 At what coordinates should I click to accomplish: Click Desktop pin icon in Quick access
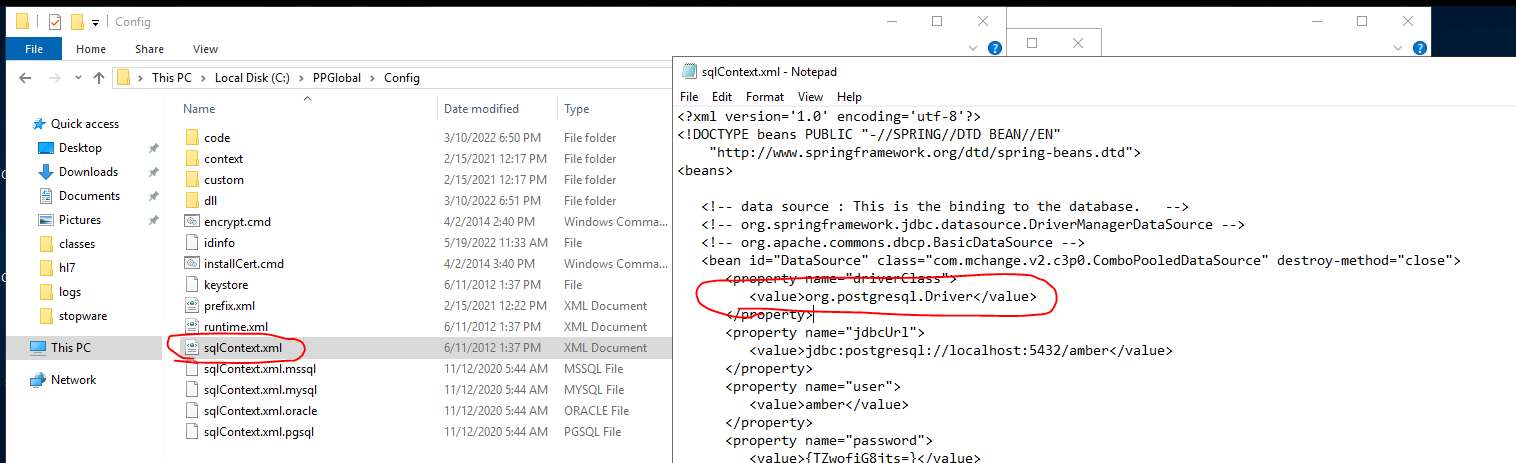pyautogui.click(x=154, y=148)
